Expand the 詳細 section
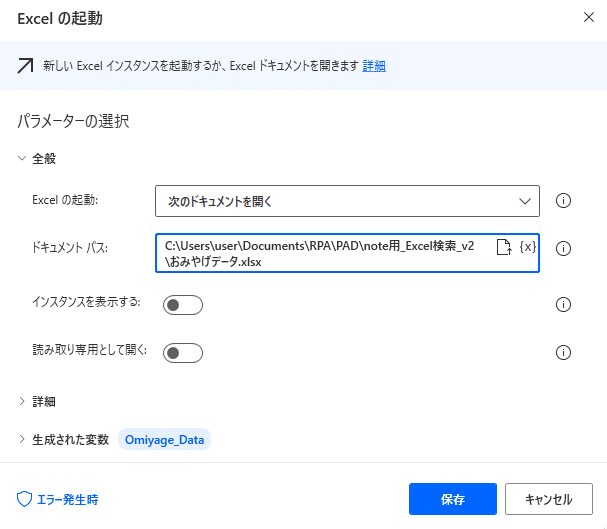607x529 pixels. [22, 401]
